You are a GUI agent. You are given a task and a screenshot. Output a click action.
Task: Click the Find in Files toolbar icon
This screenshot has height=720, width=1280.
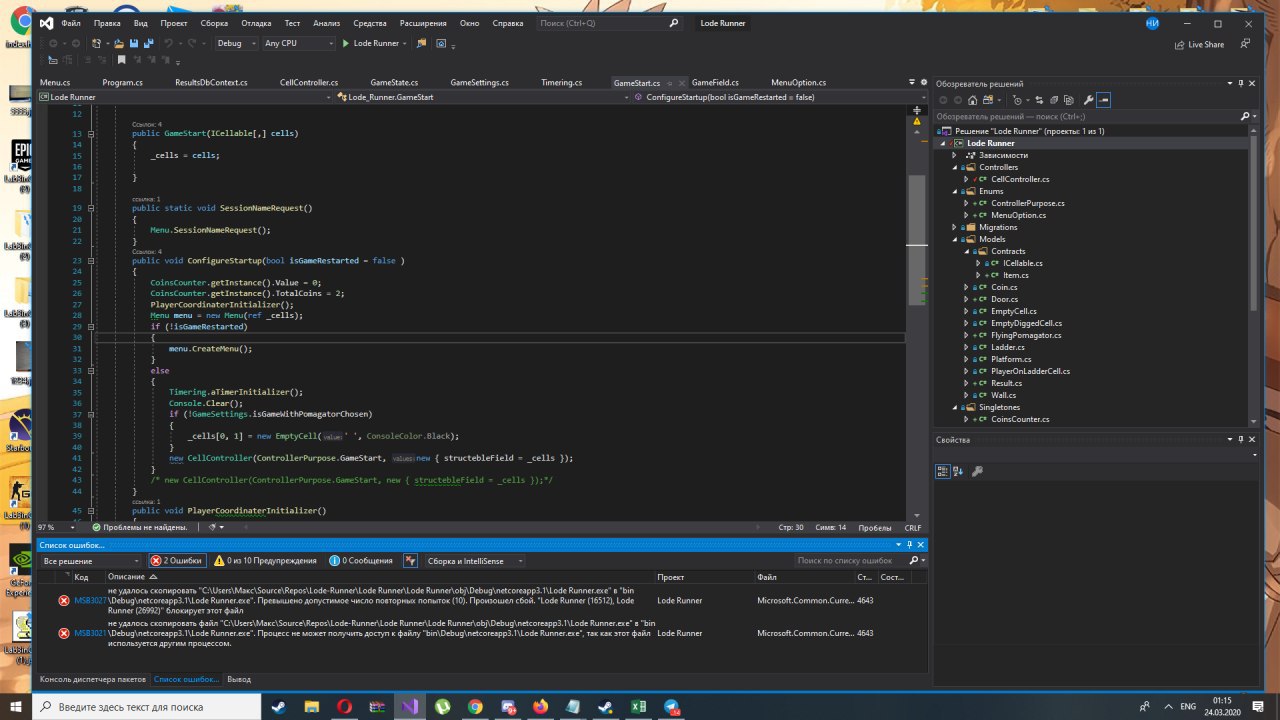click(421, 43)
